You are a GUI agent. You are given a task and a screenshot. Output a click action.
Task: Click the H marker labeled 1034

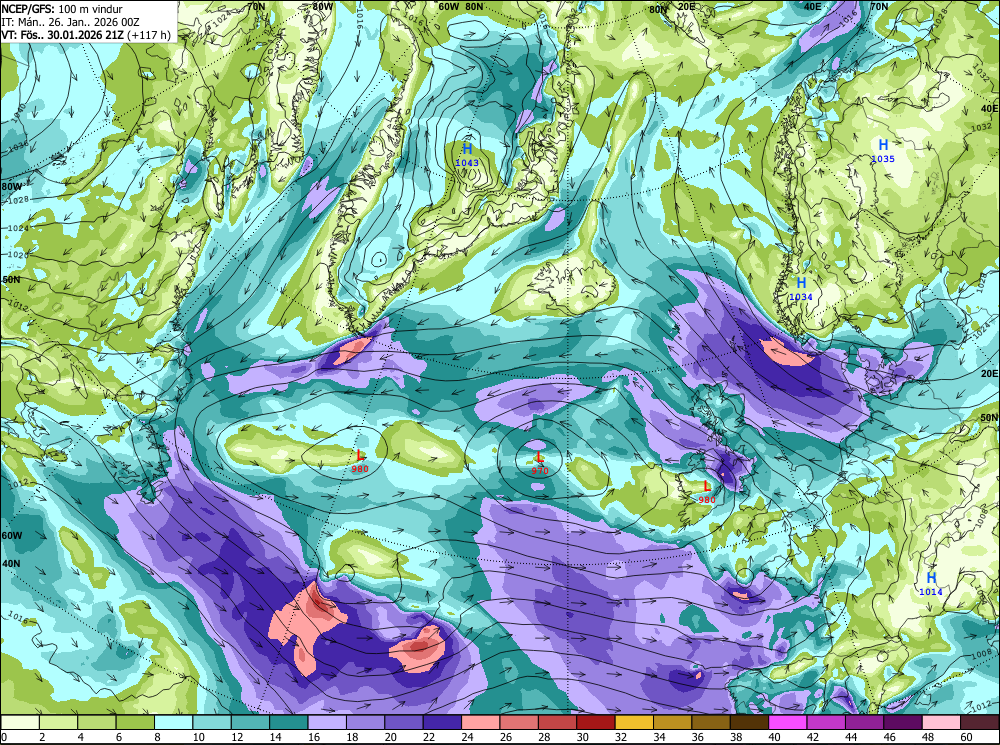pyautogui.click(x=801, y=283)
